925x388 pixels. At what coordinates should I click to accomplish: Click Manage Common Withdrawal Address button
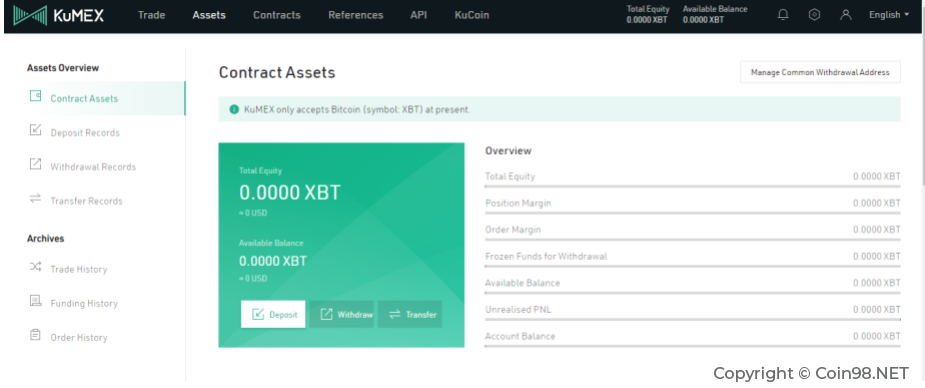(820, 72)
